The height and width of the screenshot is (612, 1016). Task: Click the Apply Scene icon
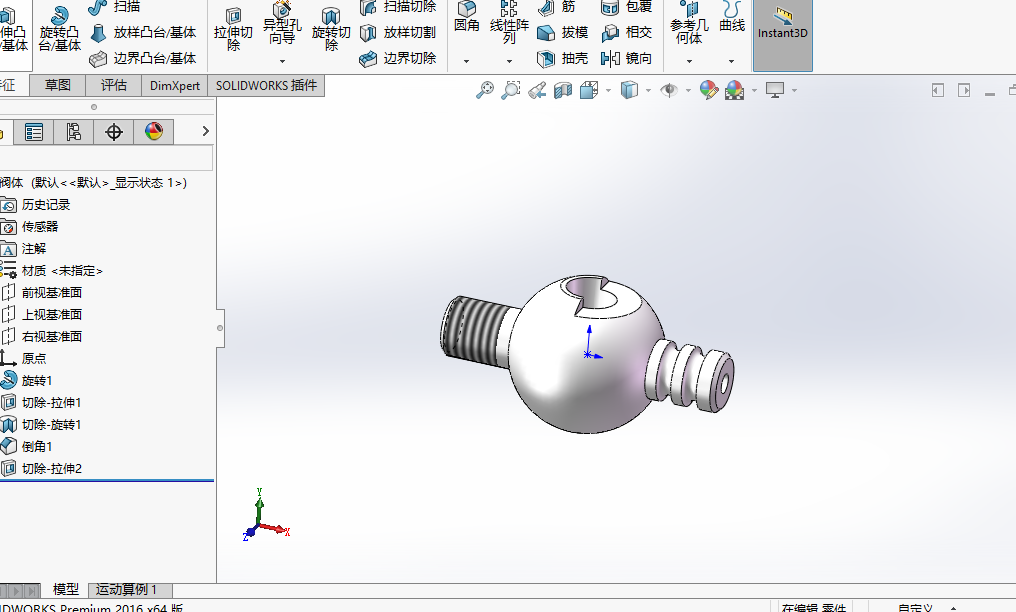pos(734,90)
